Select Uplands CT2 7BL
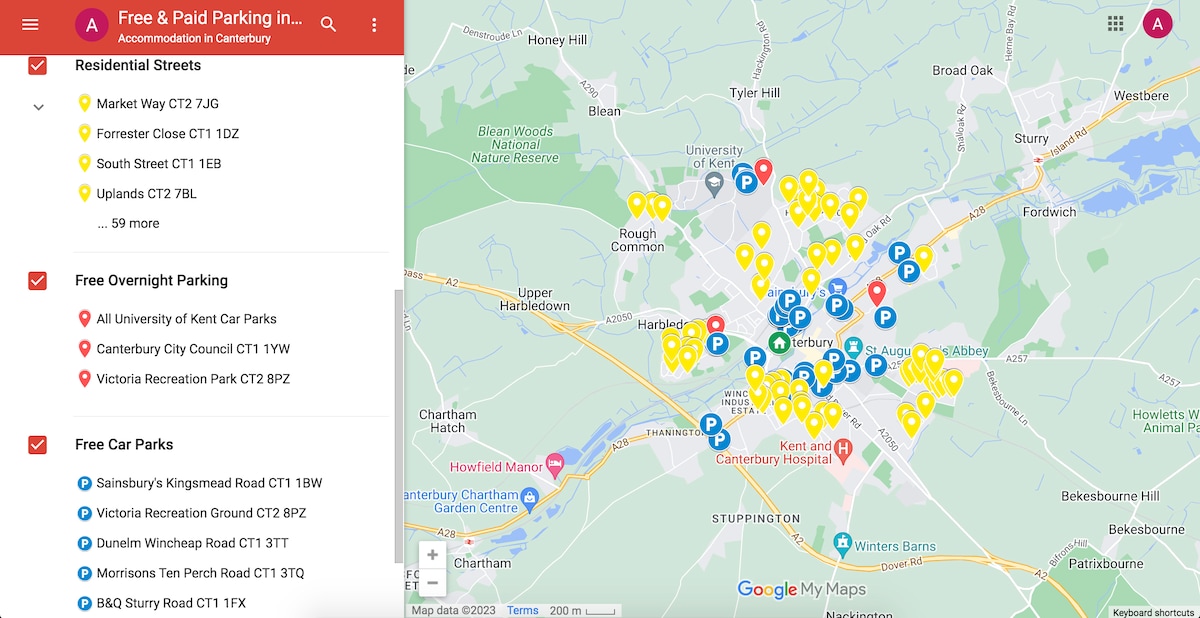The image size is (1200, 618). click(146, 193)
